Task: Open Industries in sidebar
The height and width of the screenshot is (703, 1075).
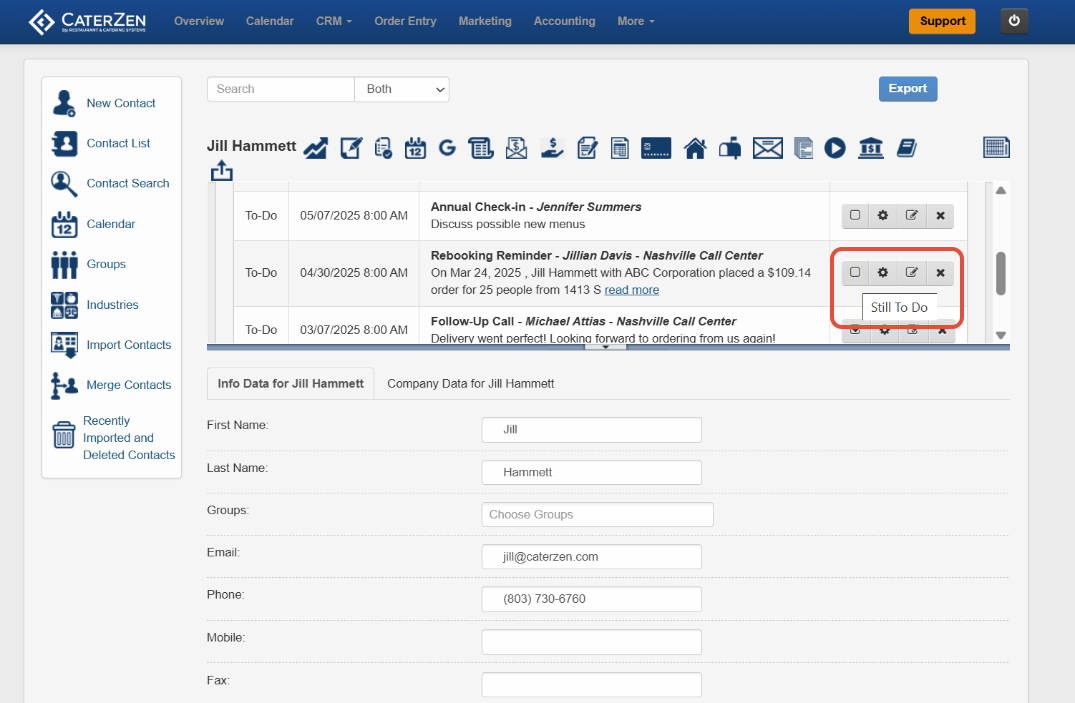Action: pos(95,305)
